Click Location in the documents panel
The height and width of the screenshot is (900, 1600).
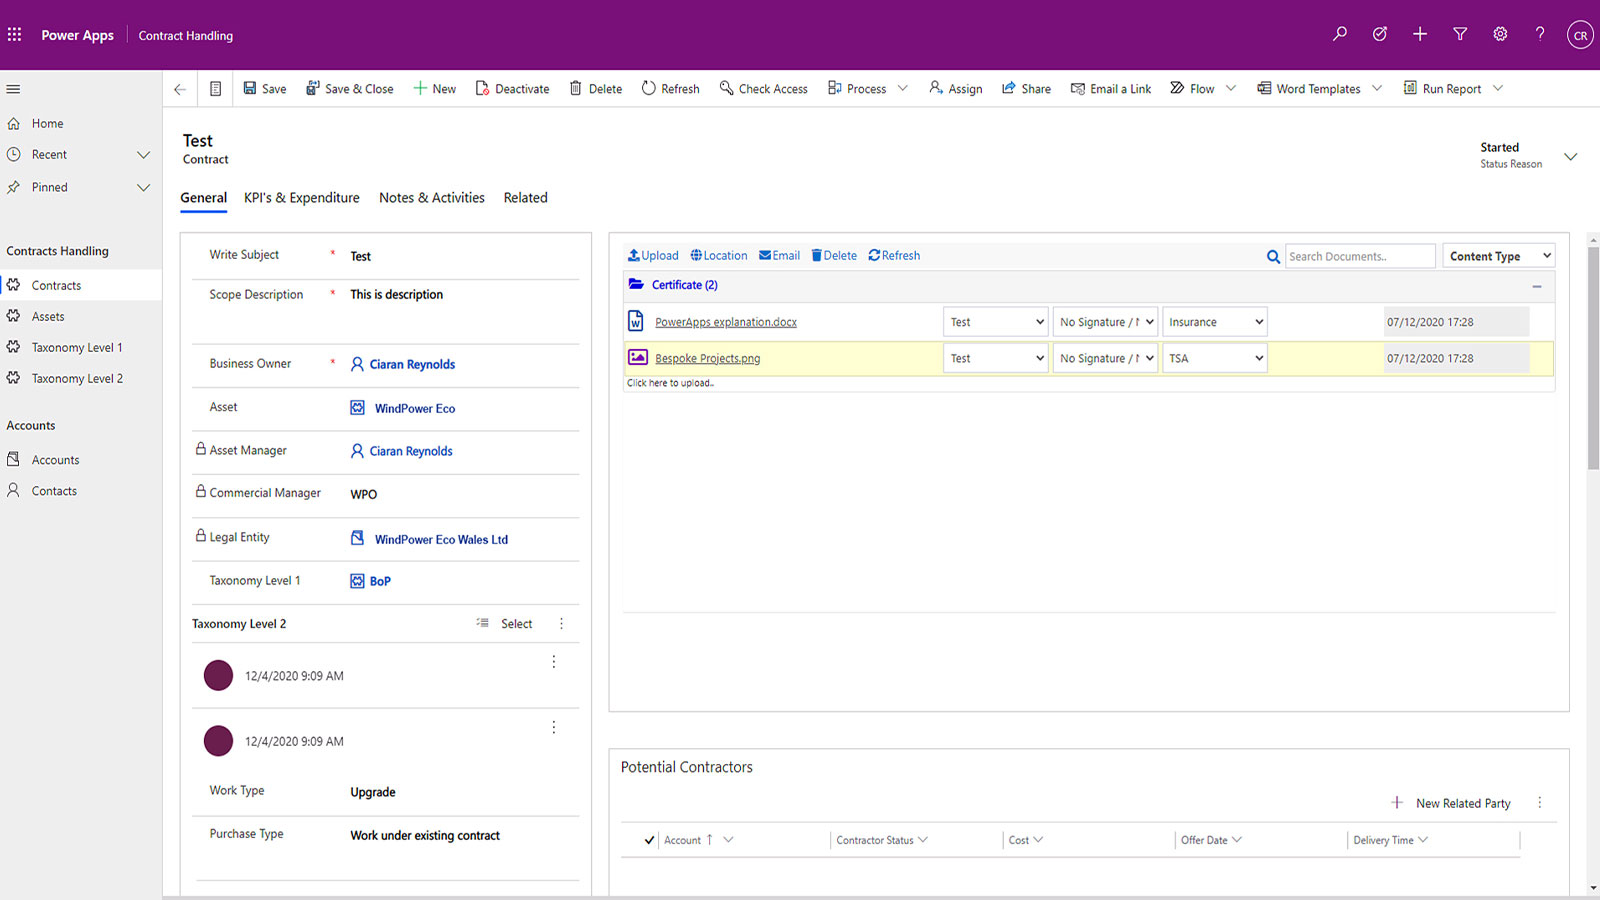click(x=719, y=256)
